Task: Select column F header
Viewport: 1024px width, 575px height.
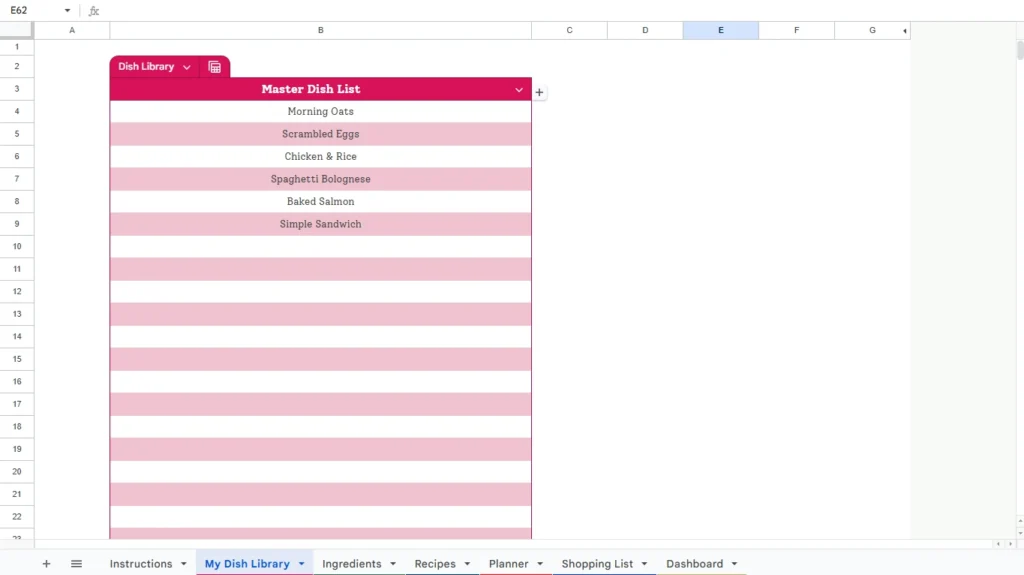Action: pos(797,30)
